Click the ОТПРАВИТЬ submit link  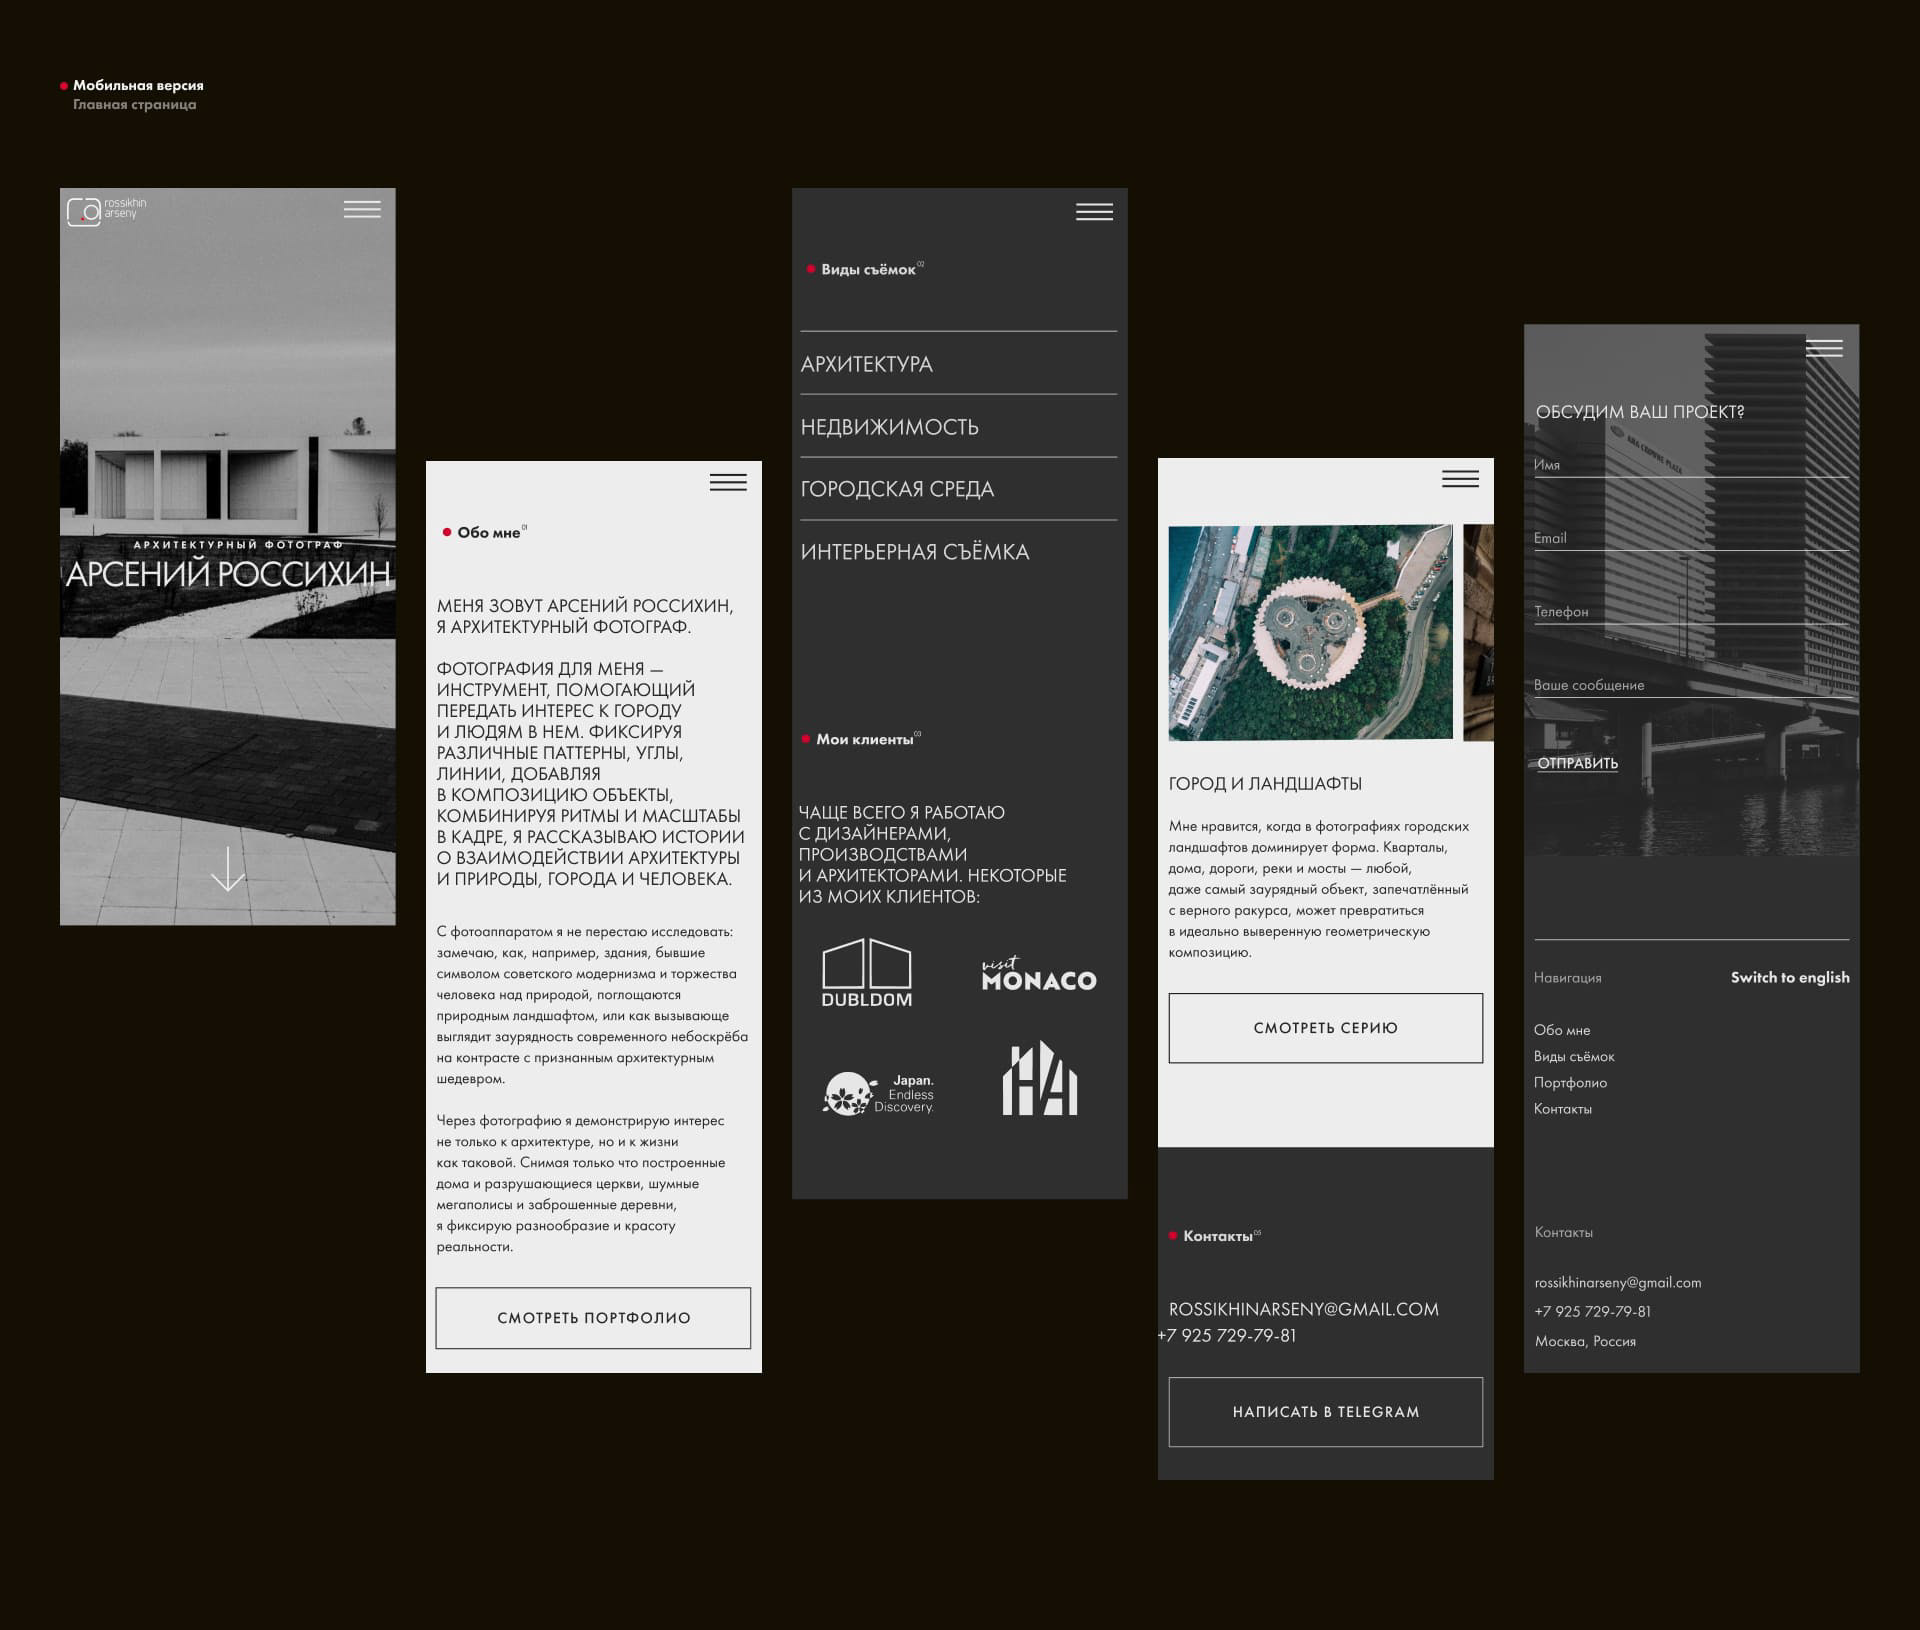(1577, 763)
